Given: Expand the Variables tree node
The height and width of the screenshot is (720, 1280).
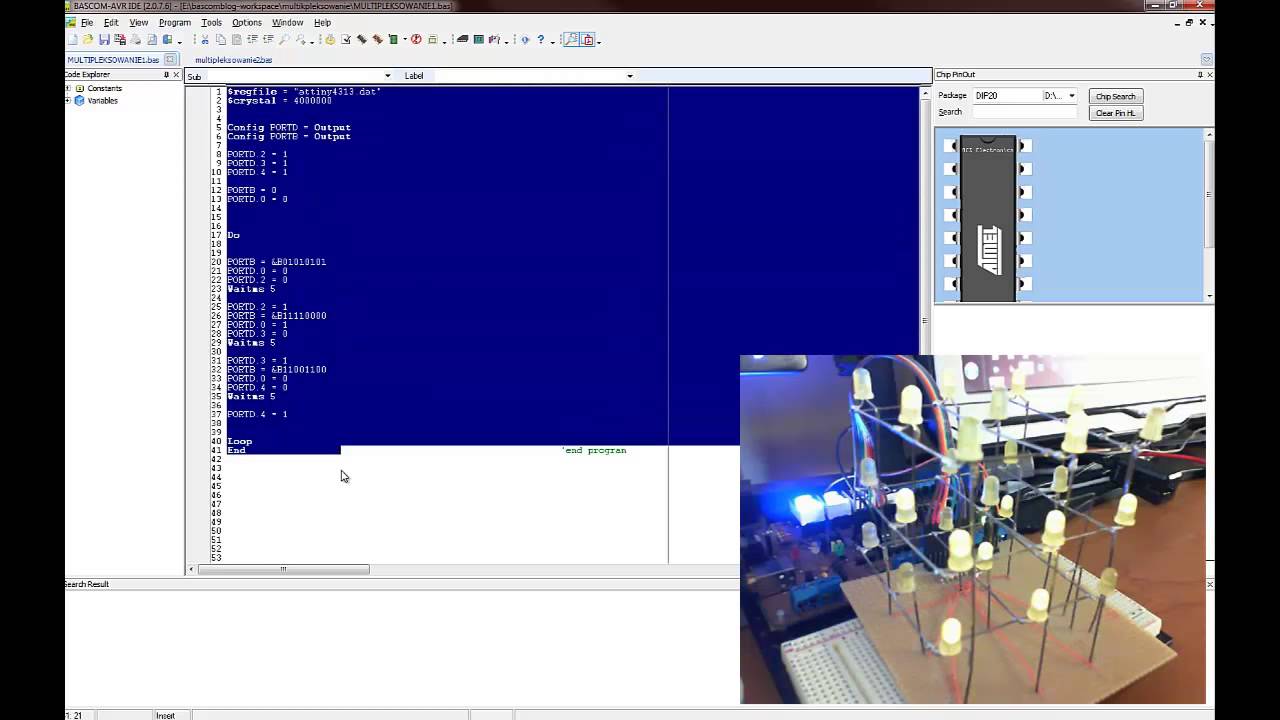Looking at the screenshot, I should point(68,100).
